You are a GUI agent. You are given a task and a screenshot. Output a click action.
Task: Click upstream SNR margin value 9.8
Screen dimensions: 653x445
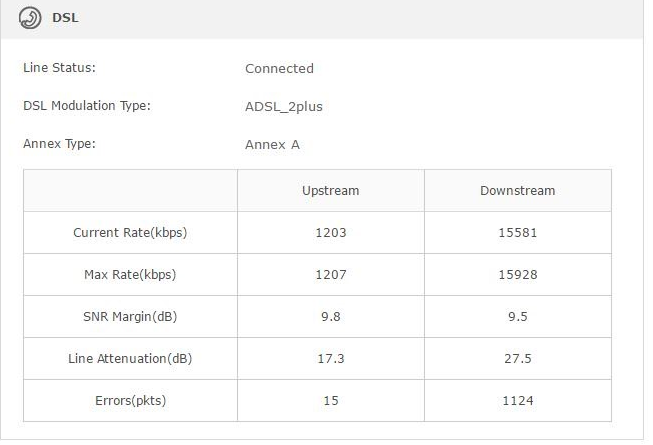[x=330, y=317]
